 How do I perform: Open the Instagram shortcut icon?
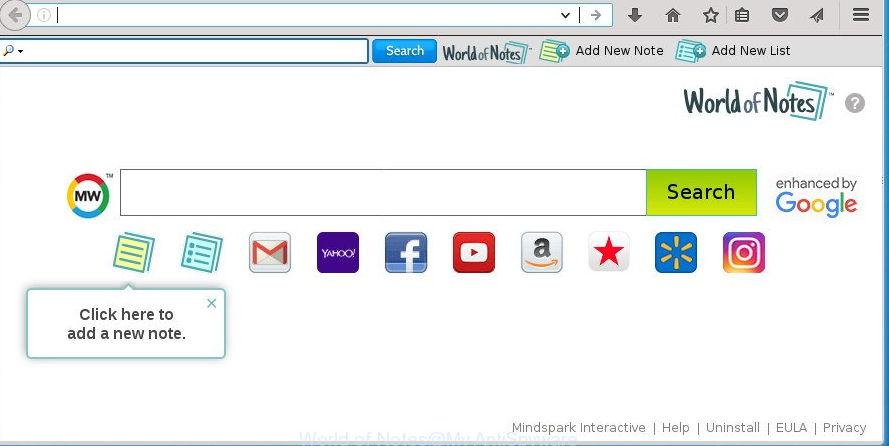click(x=744, y=253)
